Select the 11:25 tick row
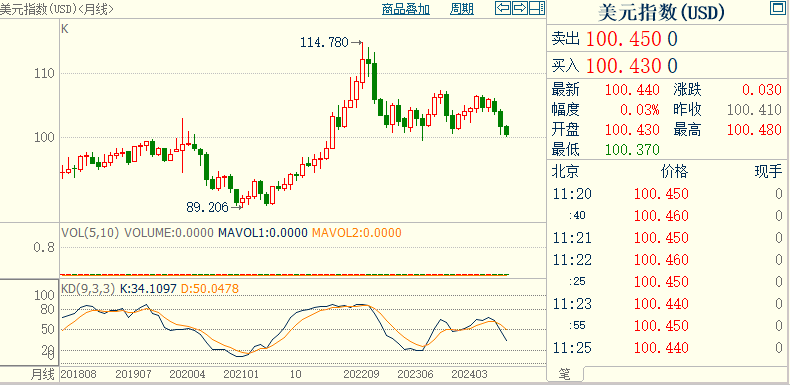Image resolution: width=790 pixels, height=385 pixels. tap(668, 348)
